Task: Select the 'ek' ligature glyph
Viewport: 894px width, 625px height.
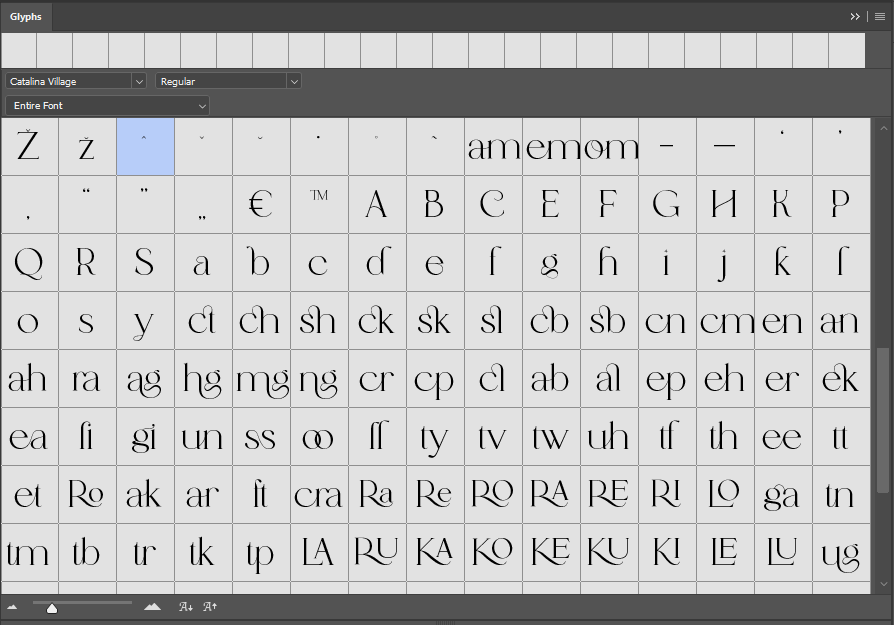Action: (842, 379)
